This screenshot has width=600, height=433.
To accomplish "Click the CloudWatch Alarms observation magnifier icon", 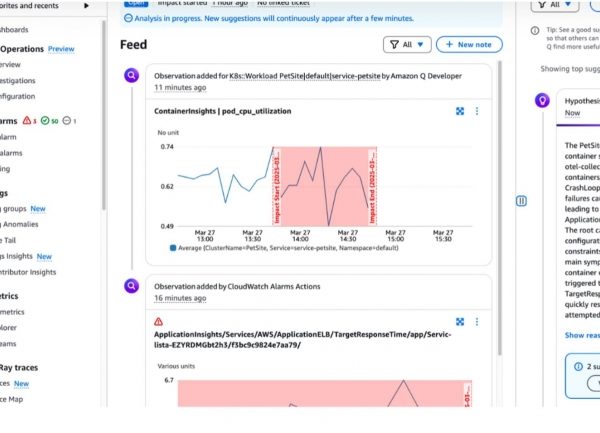I will click(x=131, y=285).
